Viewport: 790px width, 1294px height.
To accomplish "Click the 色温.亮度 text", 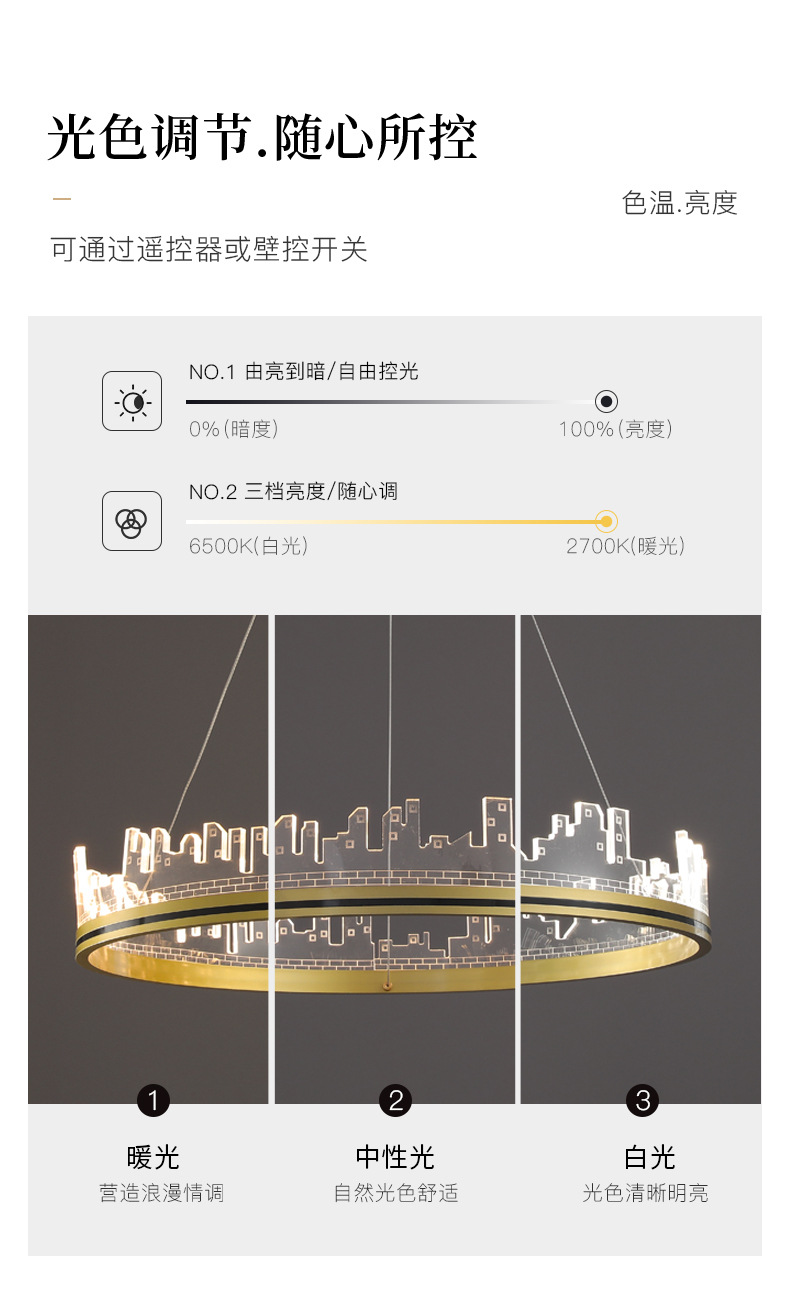I will click(x=680, y=203).
